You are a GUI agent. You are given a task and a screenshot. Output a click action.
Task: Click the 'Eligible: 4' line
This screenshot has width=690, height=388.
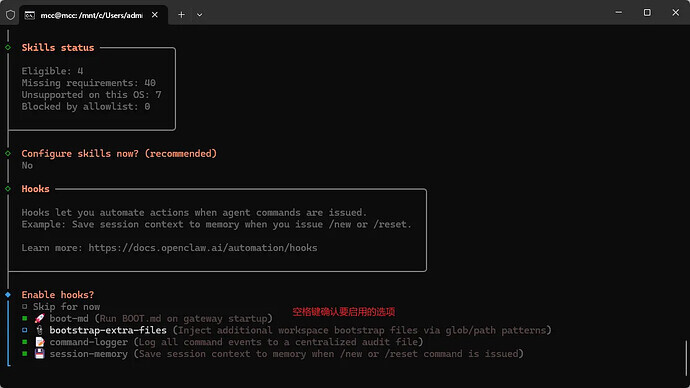pyautogui.click(x=52, y=71)
